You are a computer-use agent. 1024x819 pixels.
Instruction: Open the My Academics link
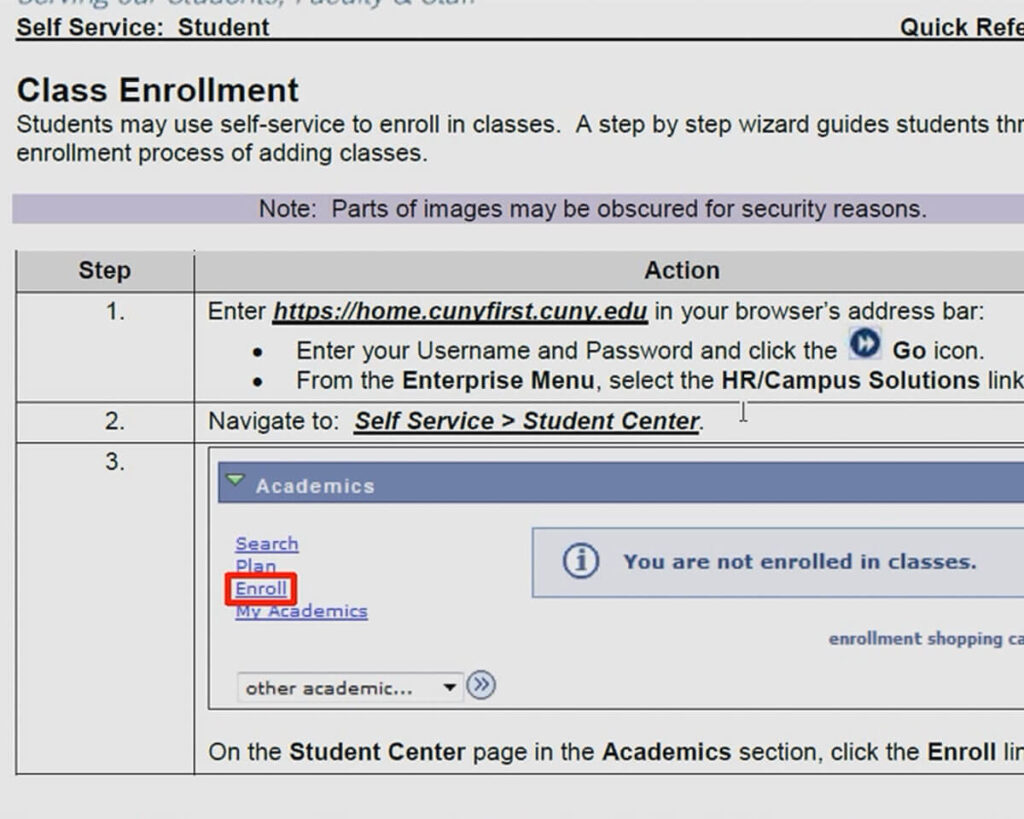click(301, 611)
